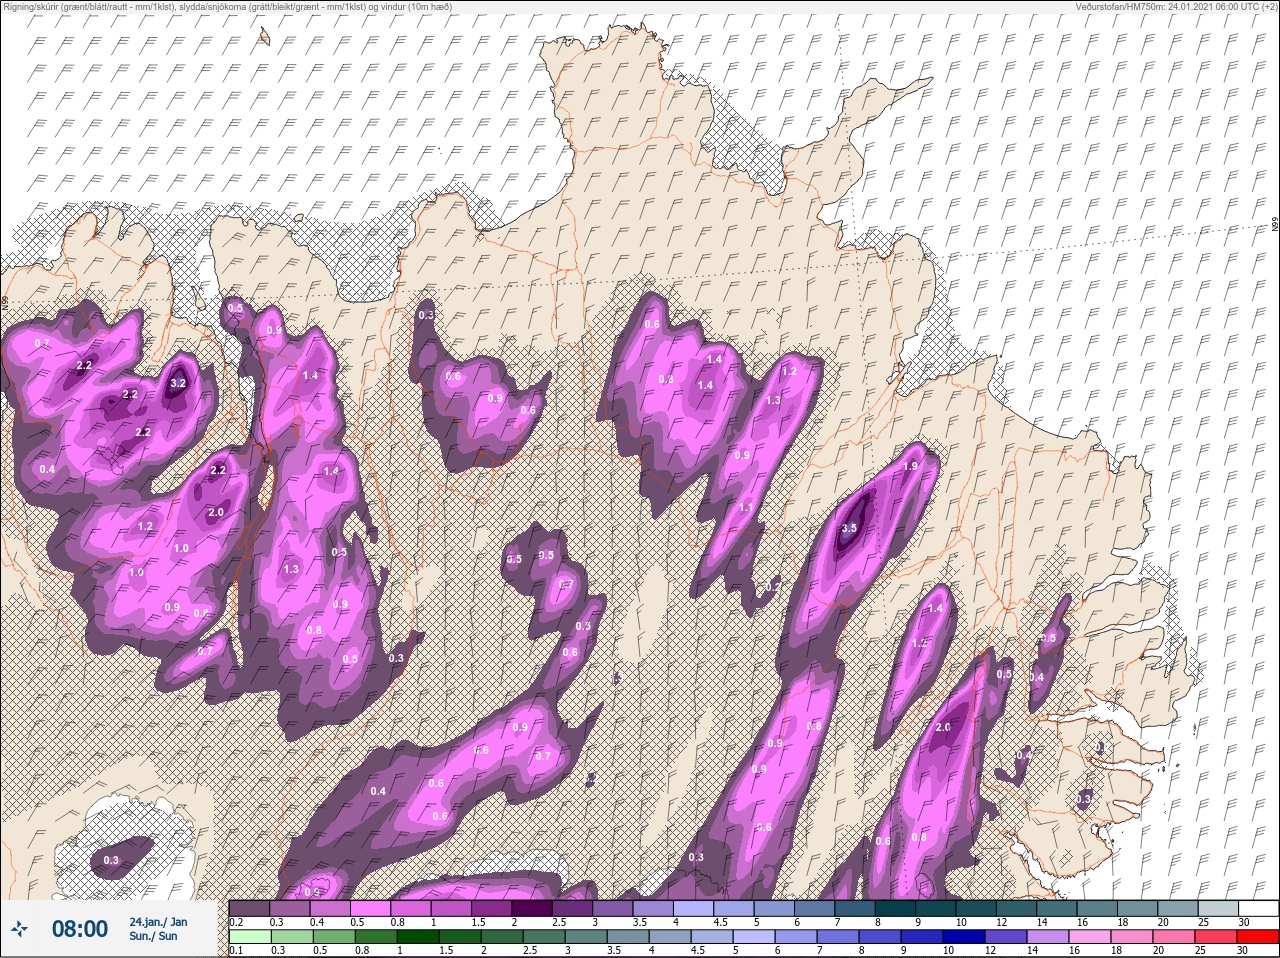
Task: Select the red 25–30 swatch in bottom legend
Action: pos(1258,938)
